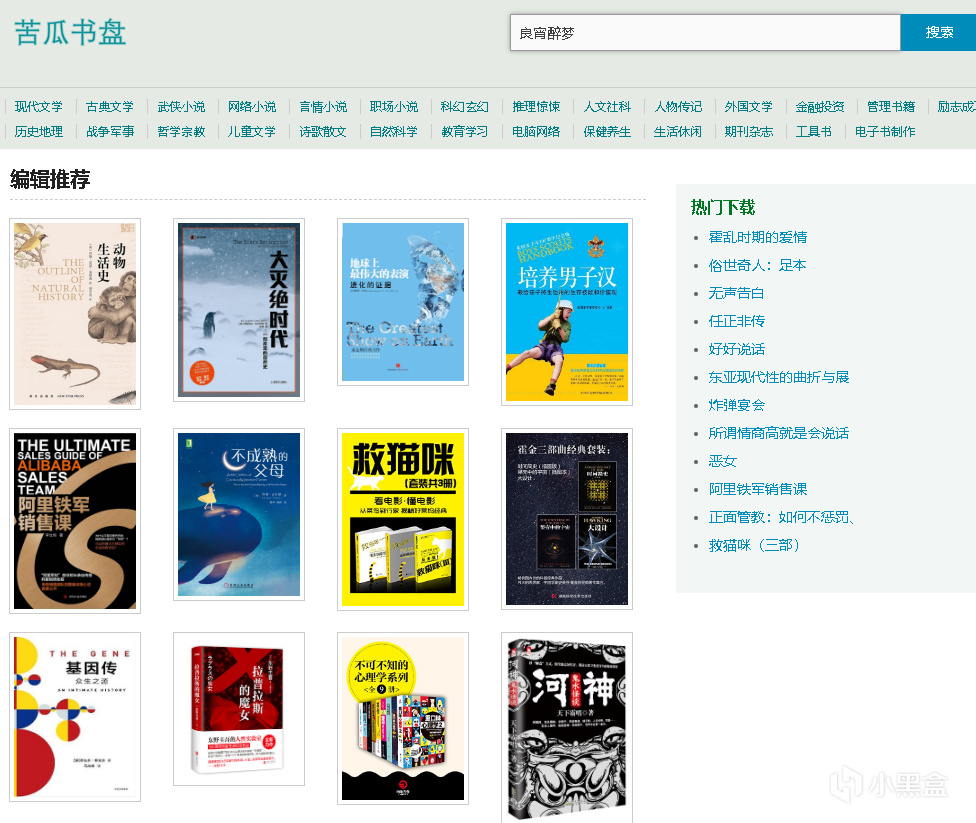
Task: Open the 拉普拉斯的魔女 book cover
Action: [x=239, y=709]
